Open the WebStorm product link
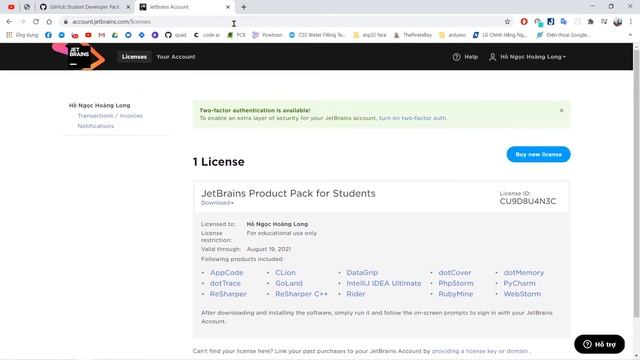Screen dimensions: 640x360 coord(522,294)
